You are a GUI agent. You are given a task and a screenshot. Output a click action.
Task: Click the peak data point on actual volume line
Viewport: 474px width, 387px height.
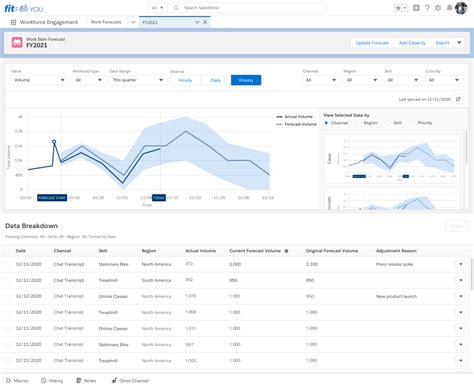pyautogui.click(x=54, y=142)
